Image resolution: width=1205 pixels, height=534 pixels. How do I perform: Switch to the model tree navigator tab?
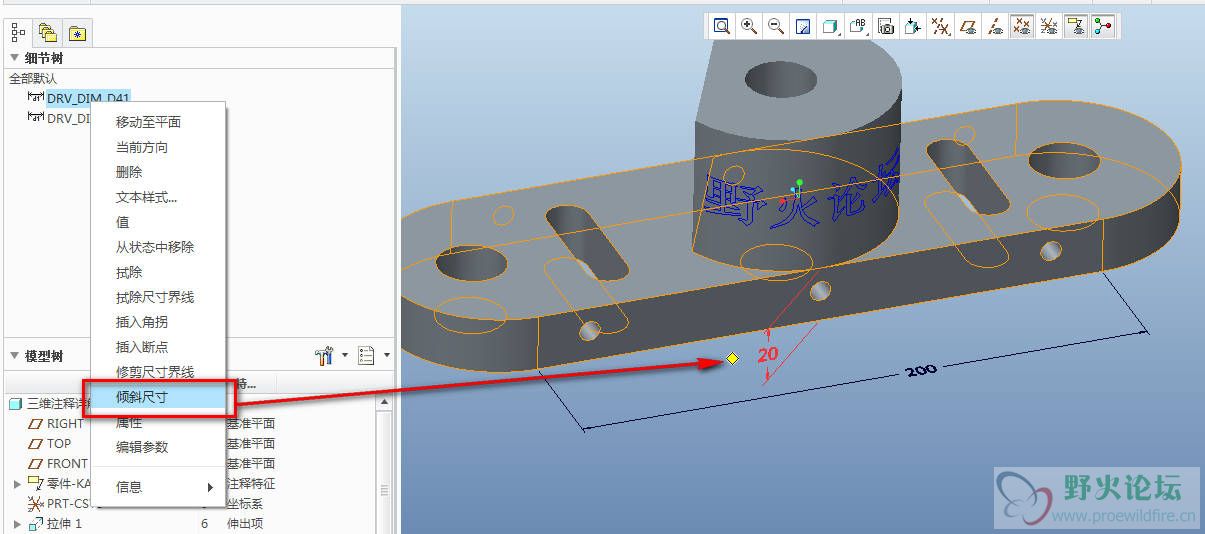[20, 32]
